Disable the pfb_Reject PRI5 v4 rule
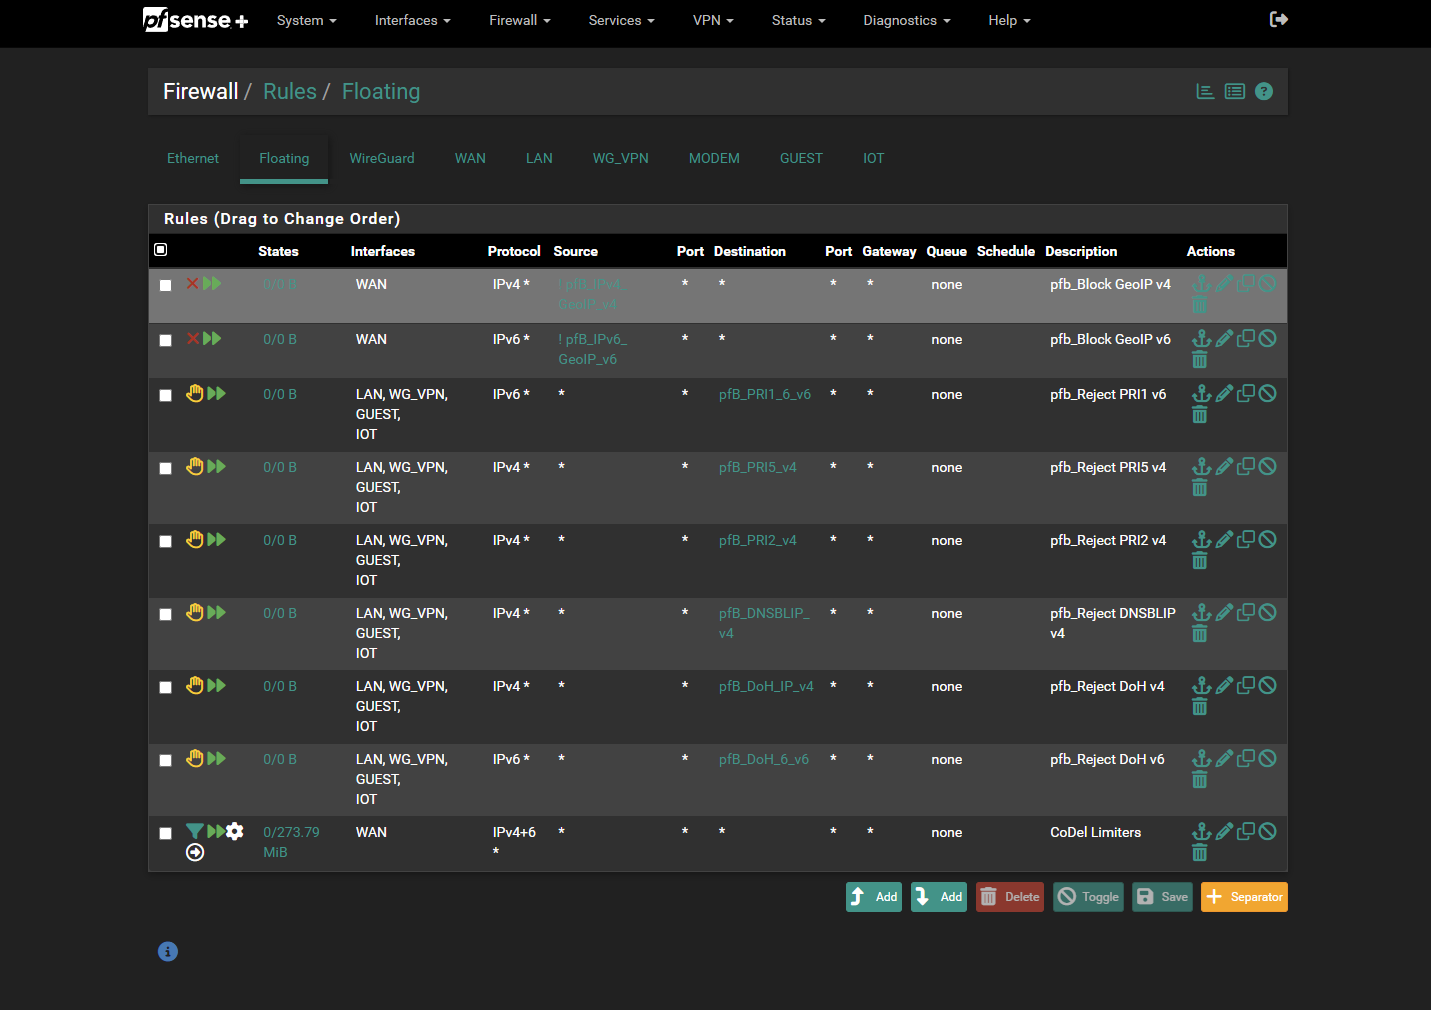This screenshot has width=1431, height=1010. [x=1268, y=466]
